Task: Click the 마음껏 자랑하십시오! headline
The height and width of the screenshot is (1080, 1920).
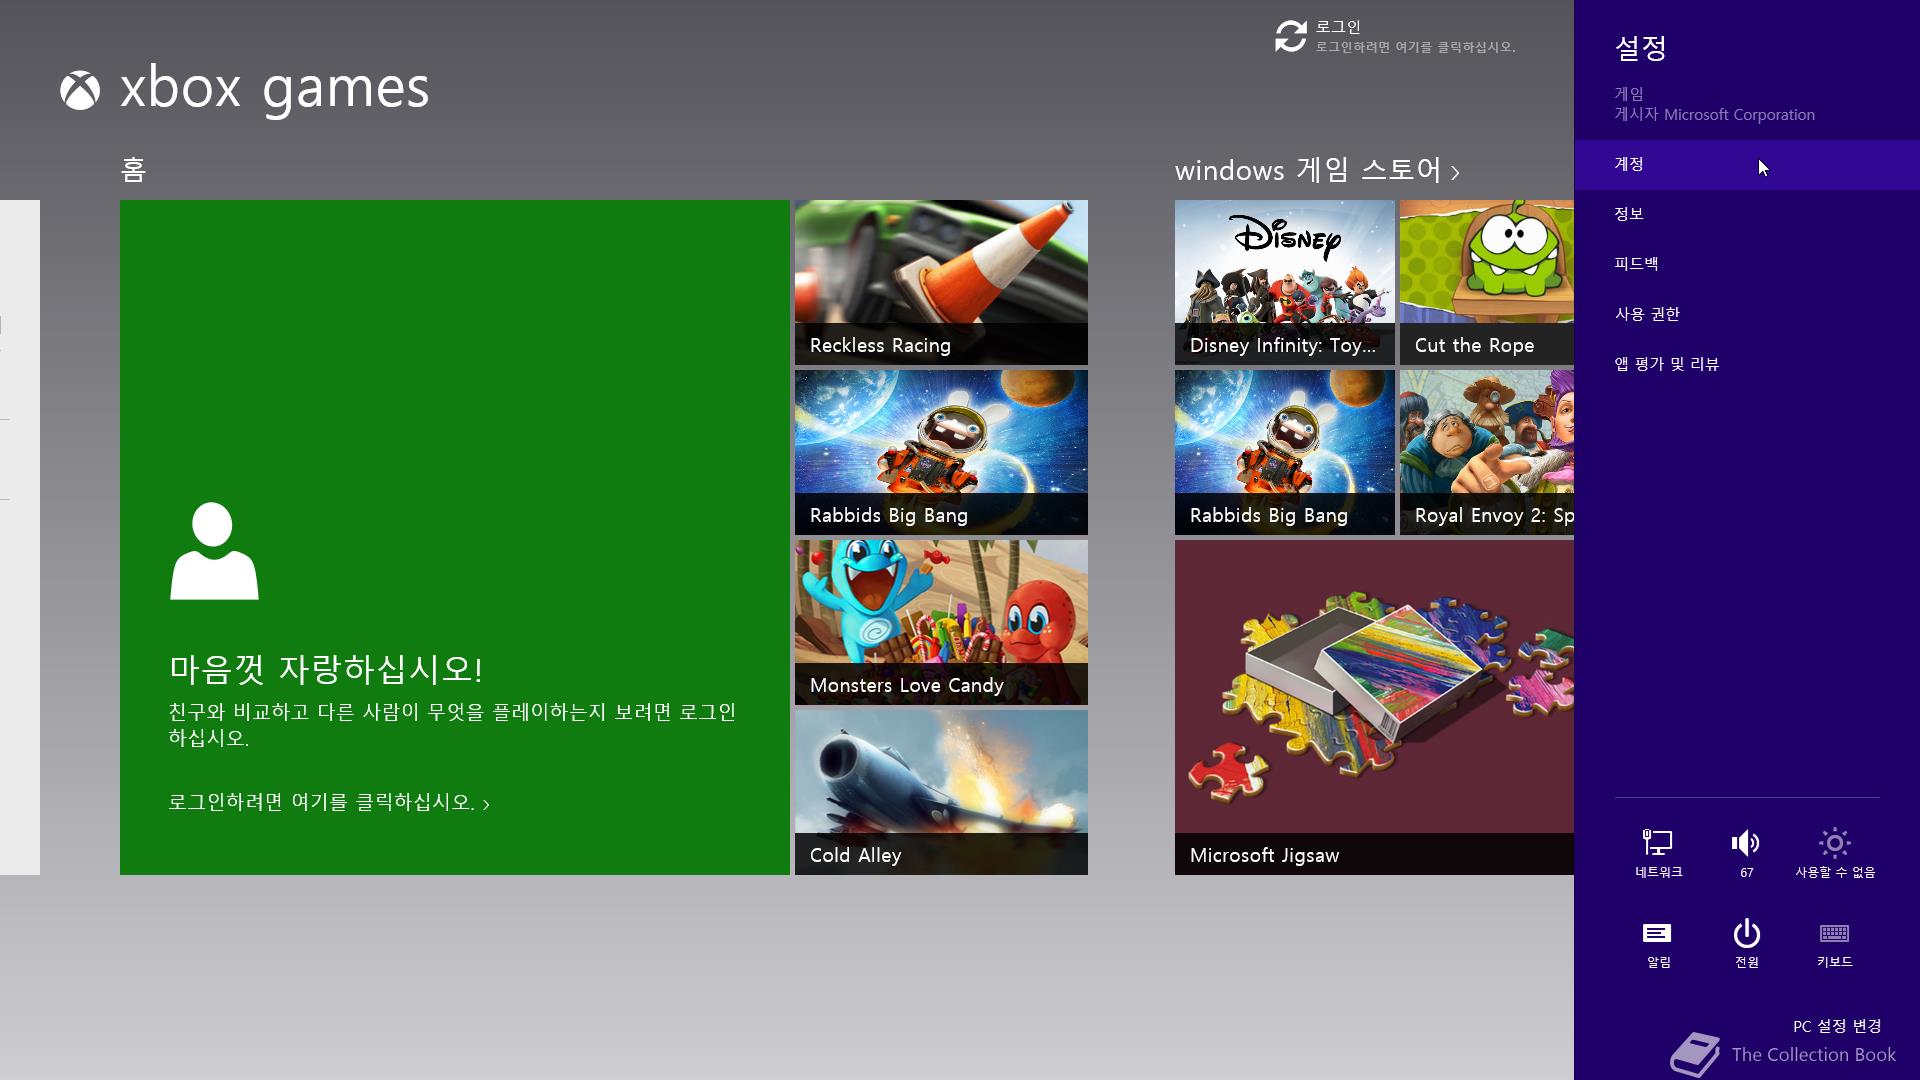Action: (326, 669)
